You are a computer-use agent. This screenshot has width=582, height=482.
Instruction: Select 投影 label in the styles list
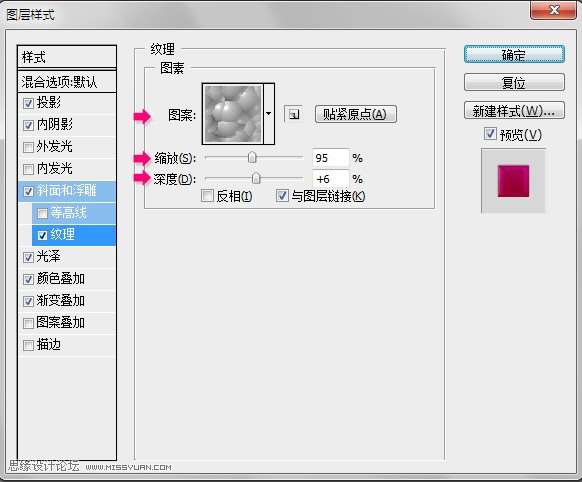tap(48, 103)
